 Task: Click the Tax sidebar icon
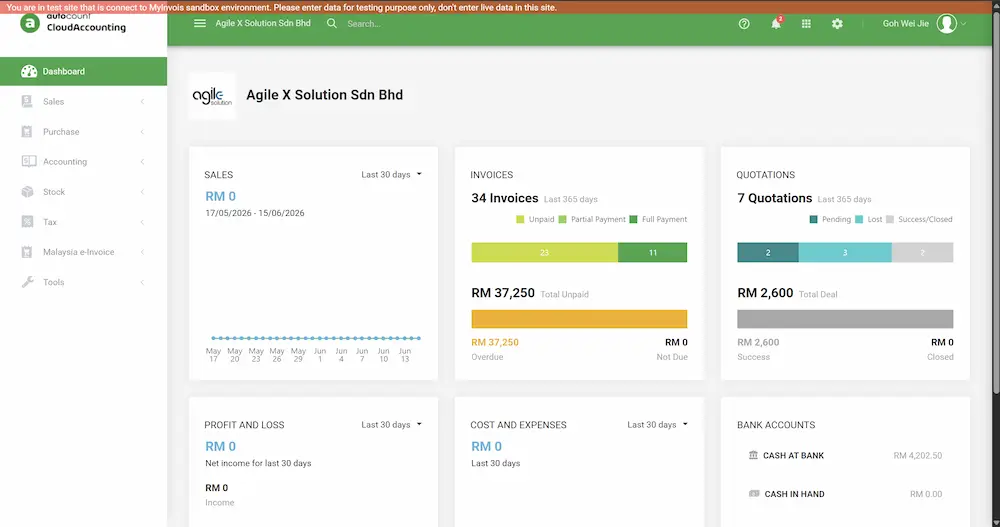click(x=27, y=221)
